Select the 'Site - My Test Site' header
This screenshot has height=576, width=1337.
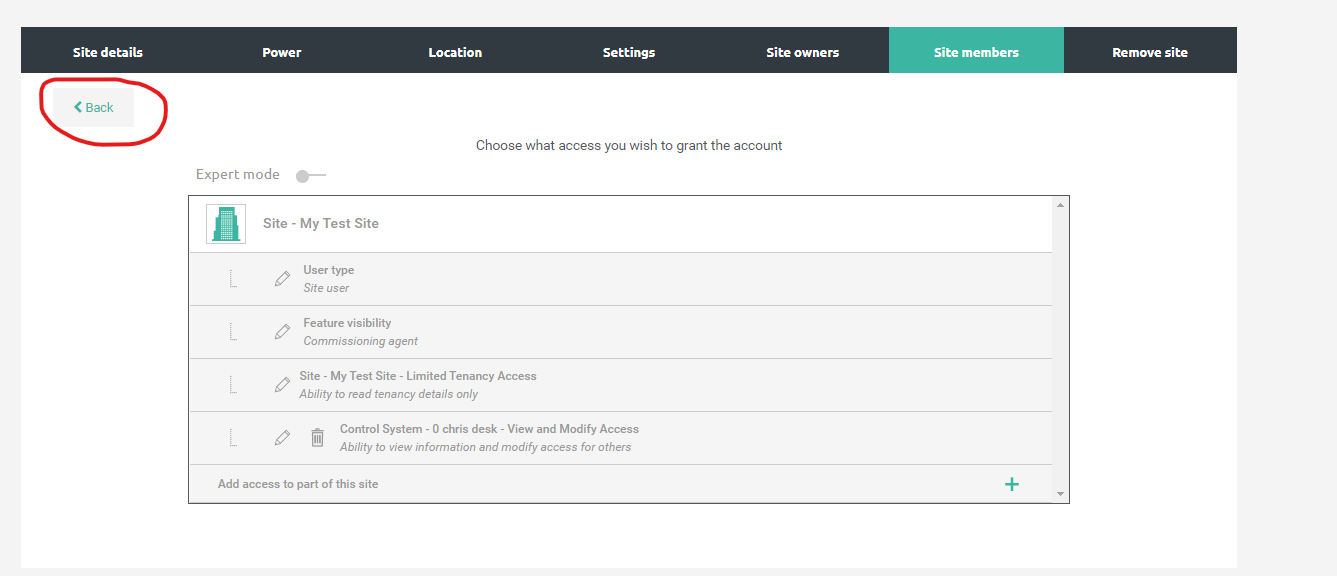[x=321, y=224]
